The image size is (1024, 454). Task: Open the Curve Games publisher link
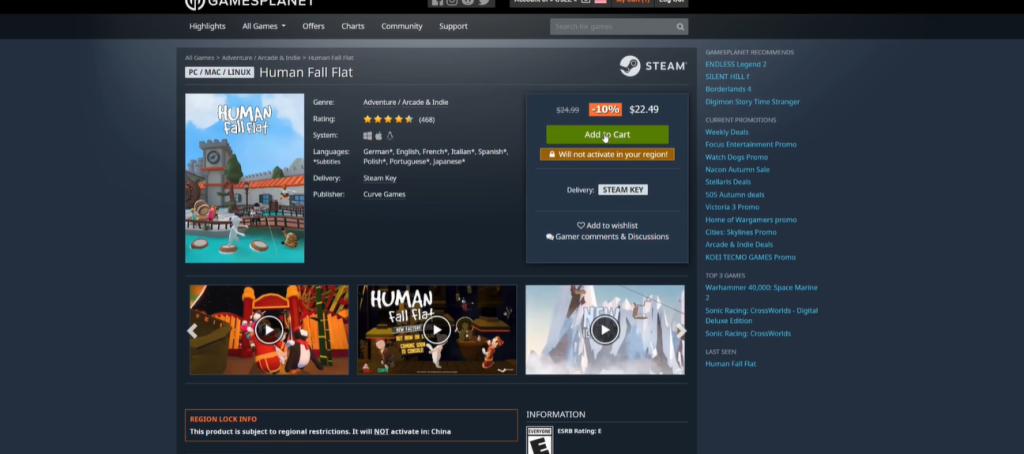point(384,194)
